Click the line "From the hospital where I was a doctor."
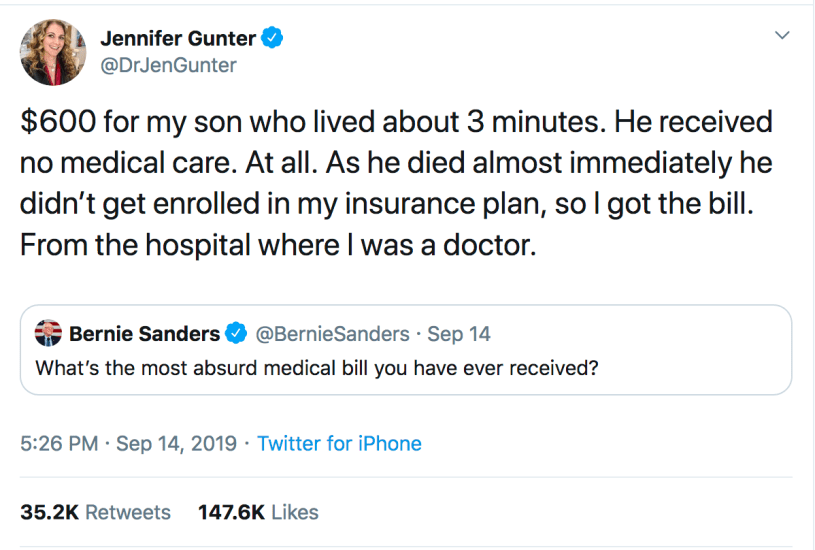 (x=278, y=246)
